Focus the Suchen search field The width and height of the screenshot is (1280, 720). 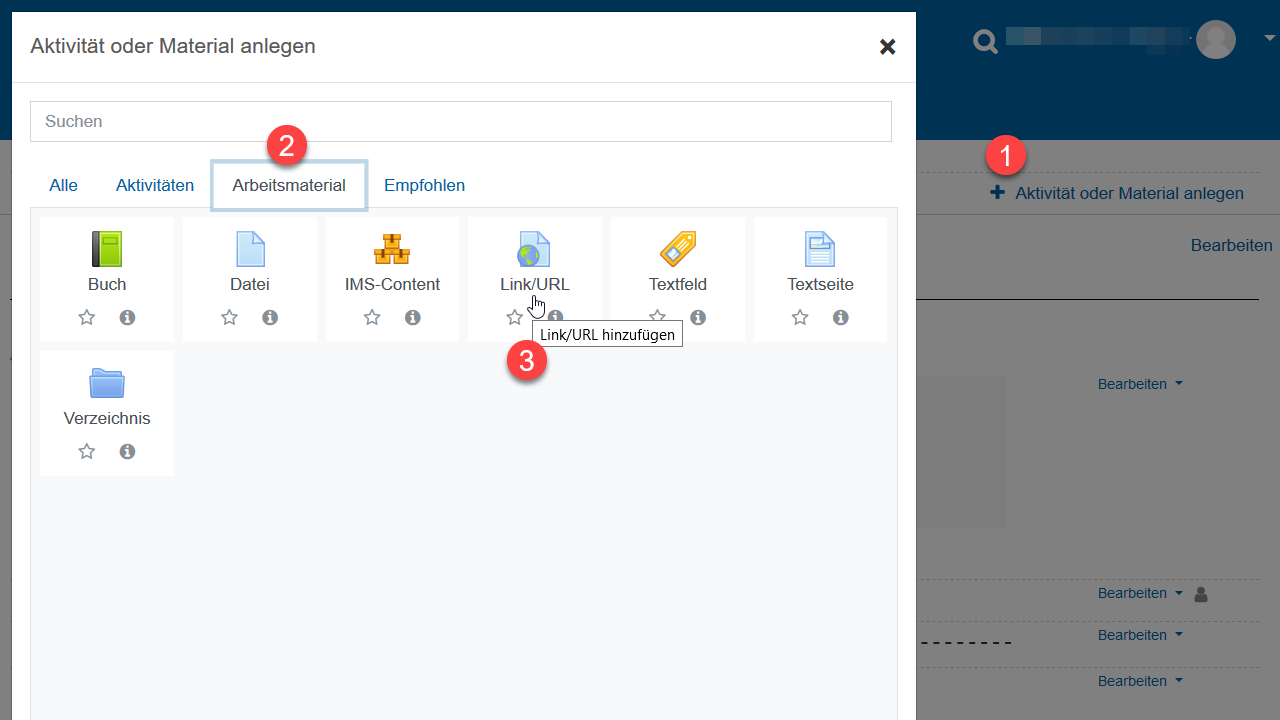click(461, 121)
